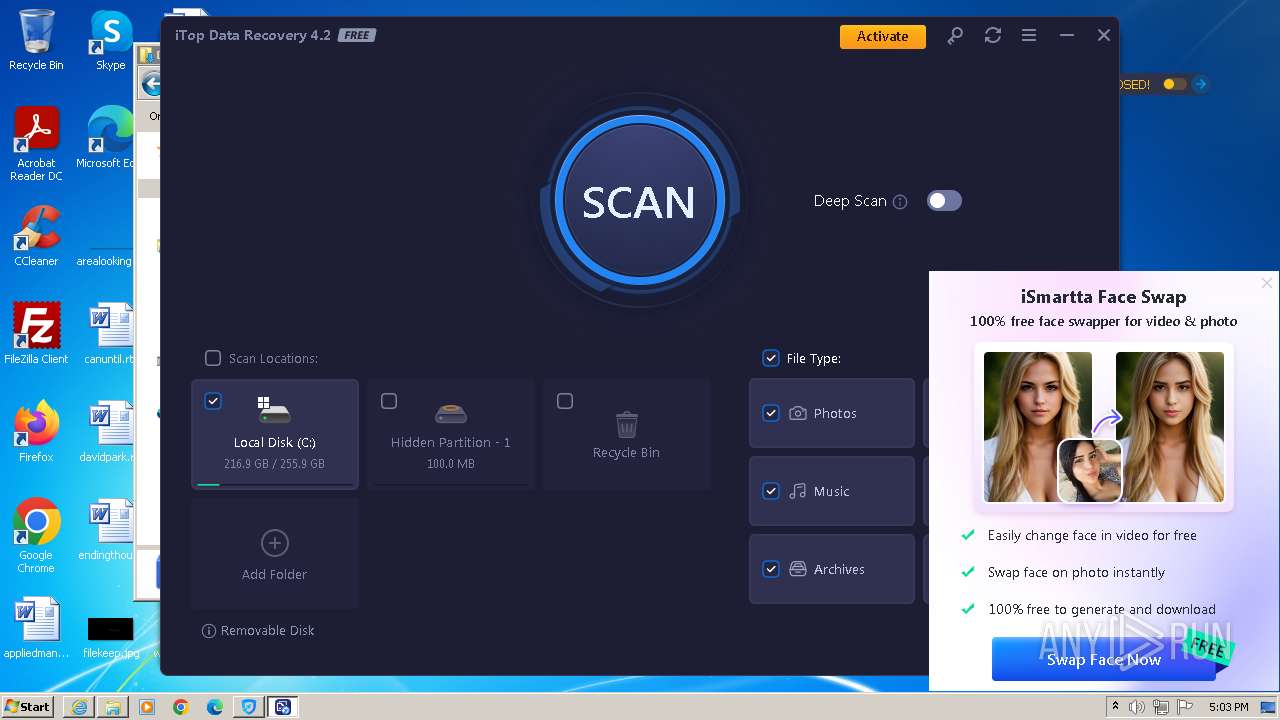Viewport: 1280px width, 720px height.
Task: Click the volume icon in system tray
Action: (1137, 707)
